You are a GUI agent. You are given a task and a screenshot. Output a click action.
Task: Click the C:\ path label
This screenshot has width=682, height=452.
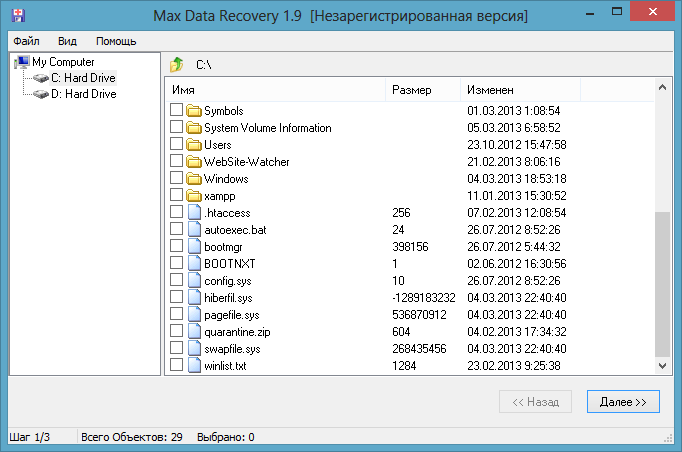pyautogui.click(x=204, y=65)
